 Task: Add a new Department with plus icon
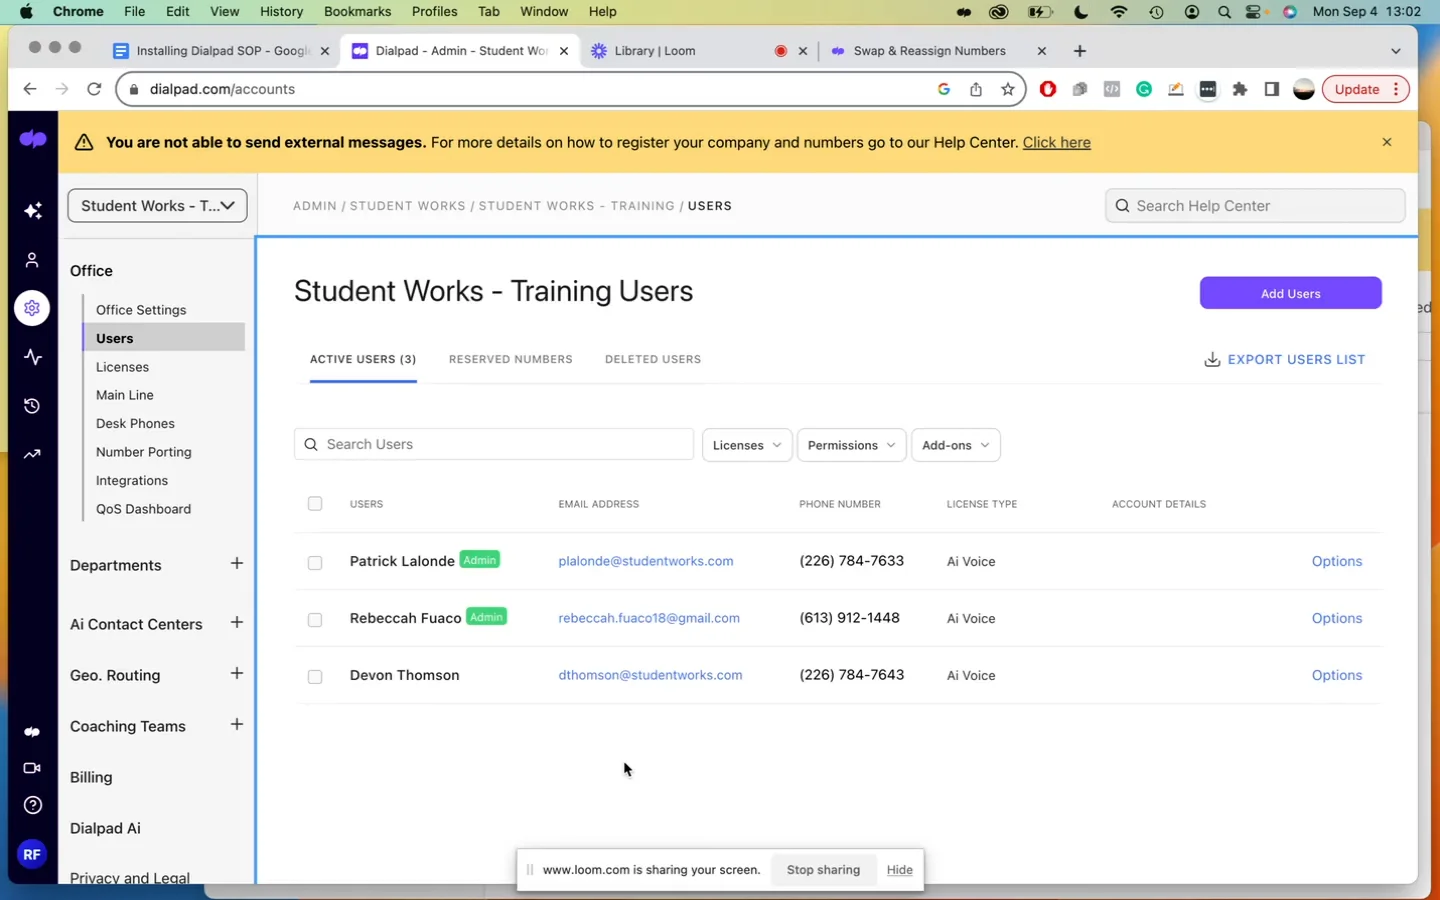pyautogui.click(x=237, y=564)
